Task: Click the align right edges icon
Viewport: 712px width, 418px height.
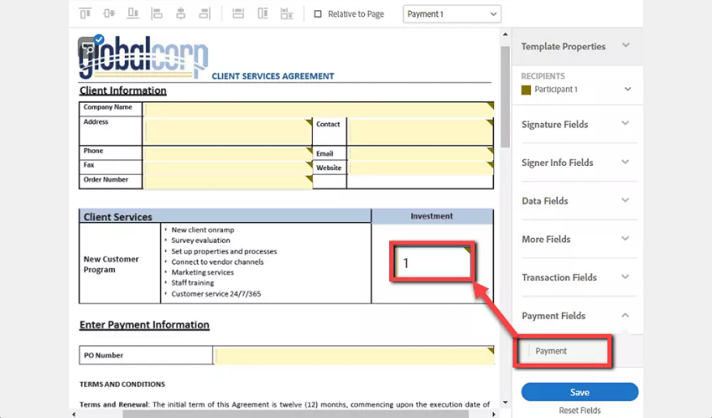Action: [204, 14]
